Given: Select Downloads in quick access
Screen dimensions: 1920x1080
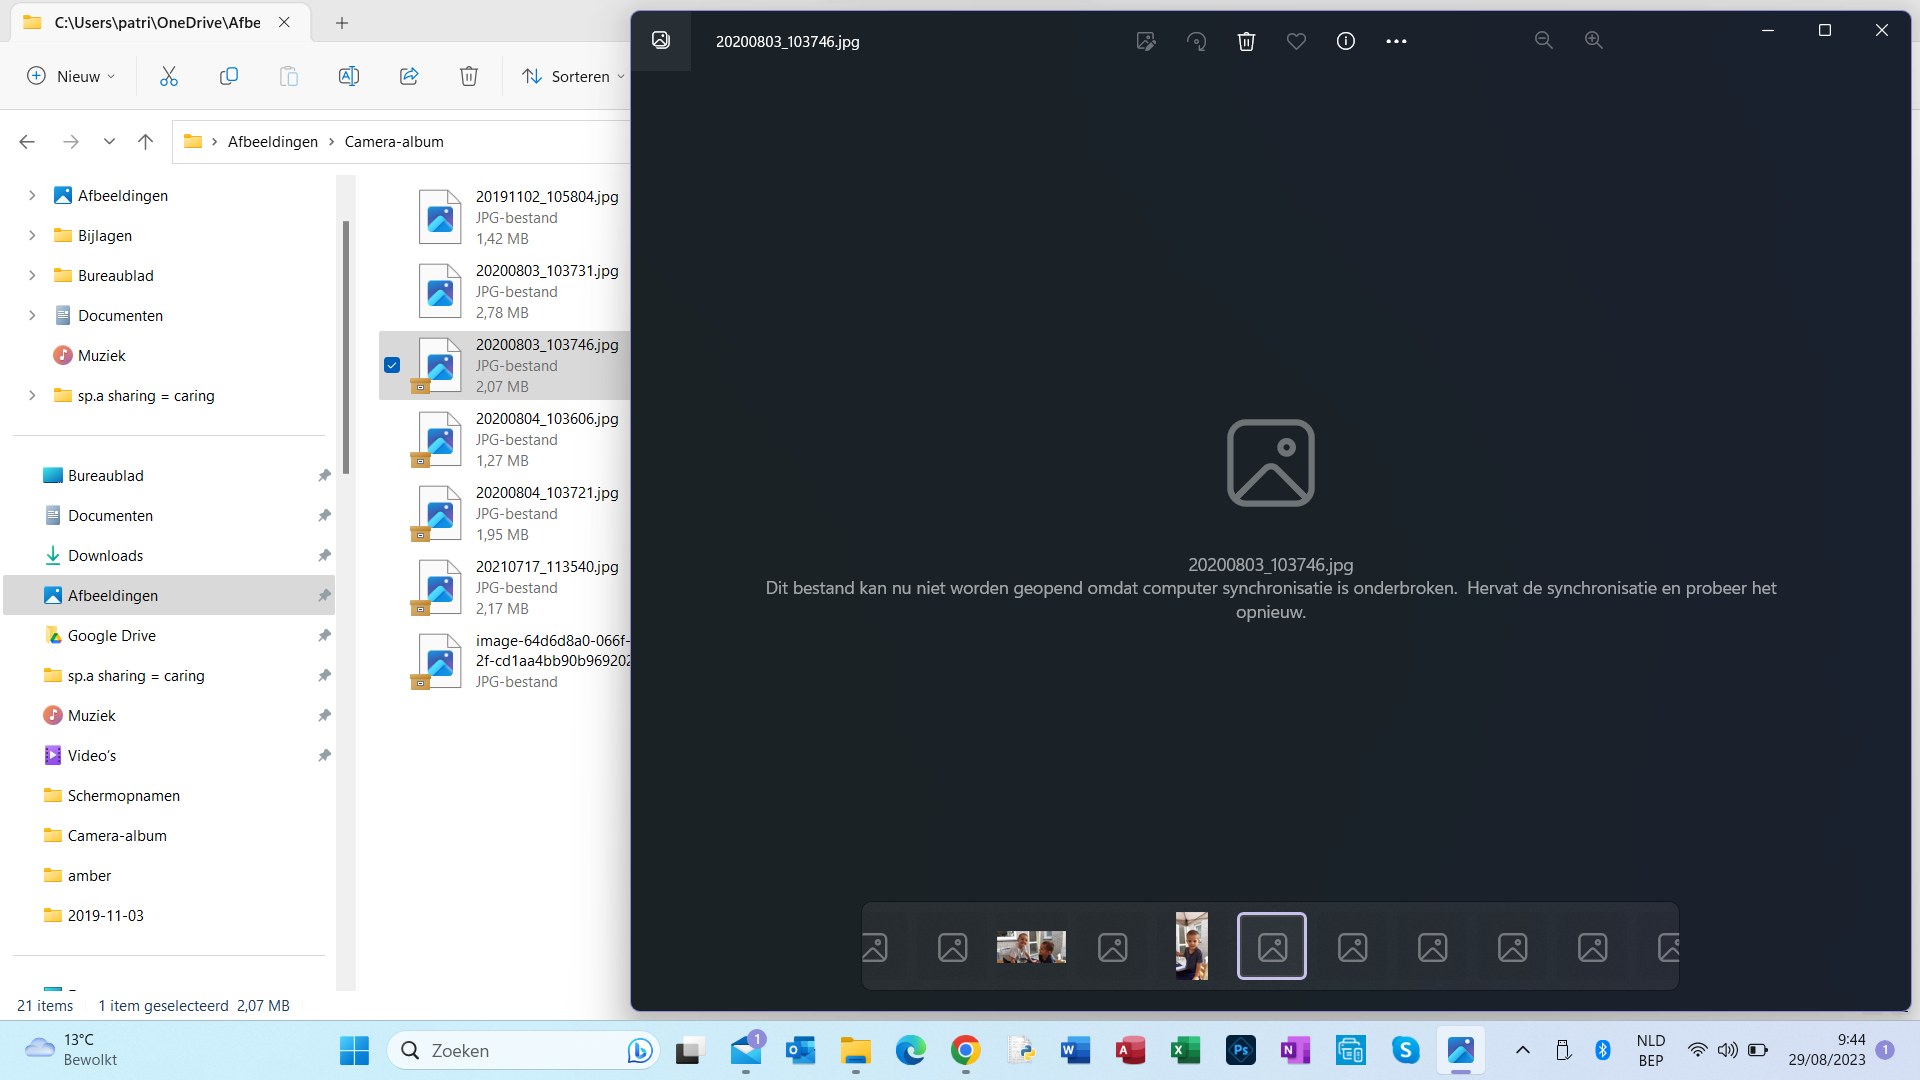Looking at the screenshot, I should click(105, 555).
